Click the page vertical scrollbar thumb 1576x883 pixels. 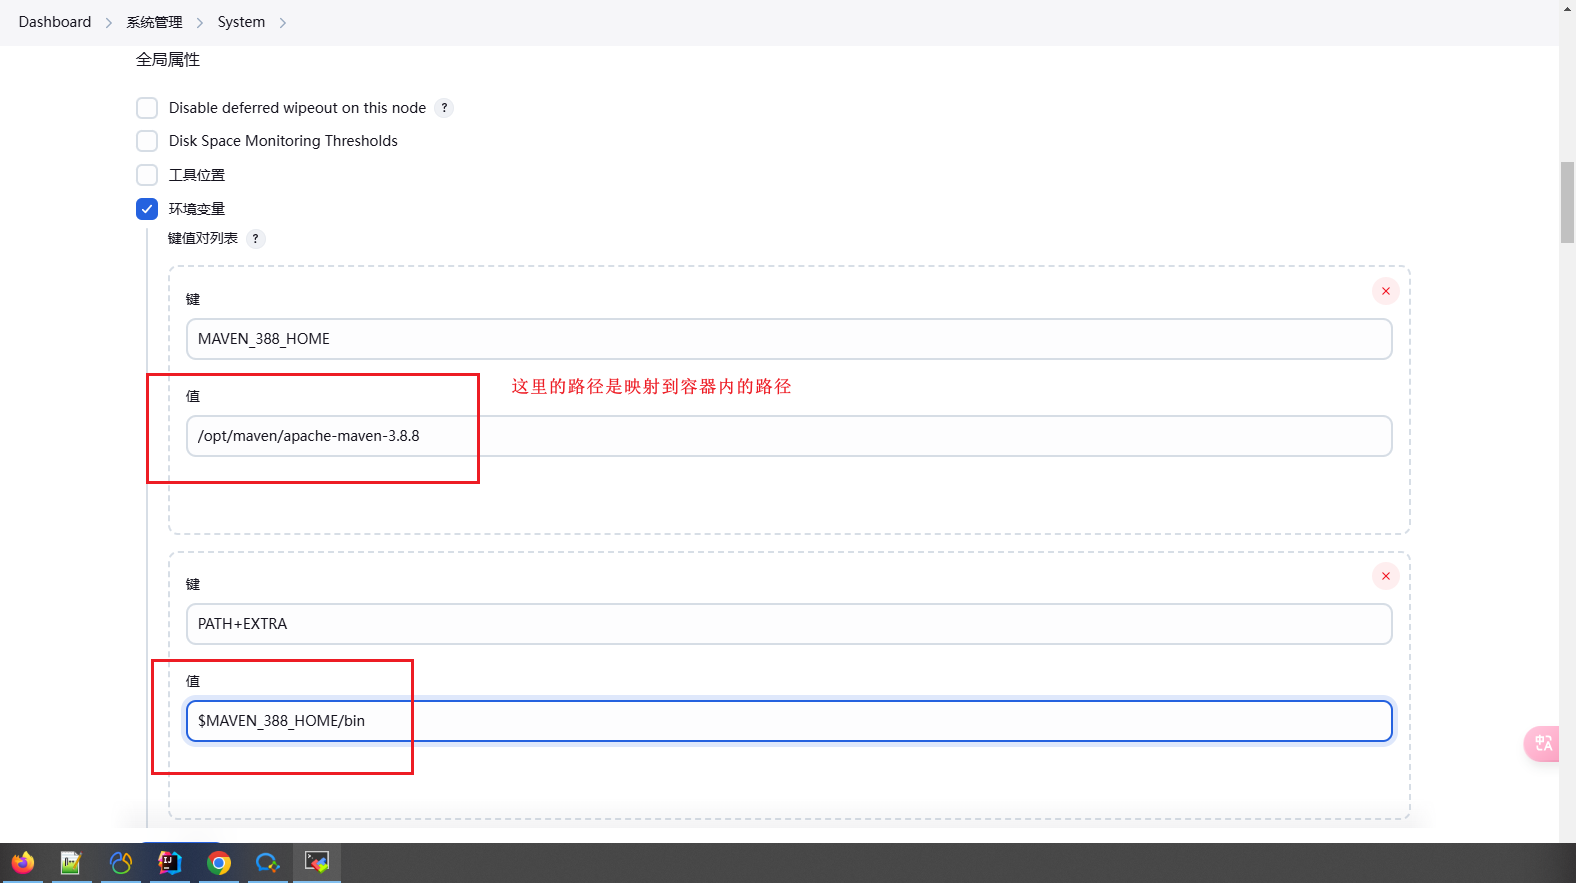[1567, 202]
